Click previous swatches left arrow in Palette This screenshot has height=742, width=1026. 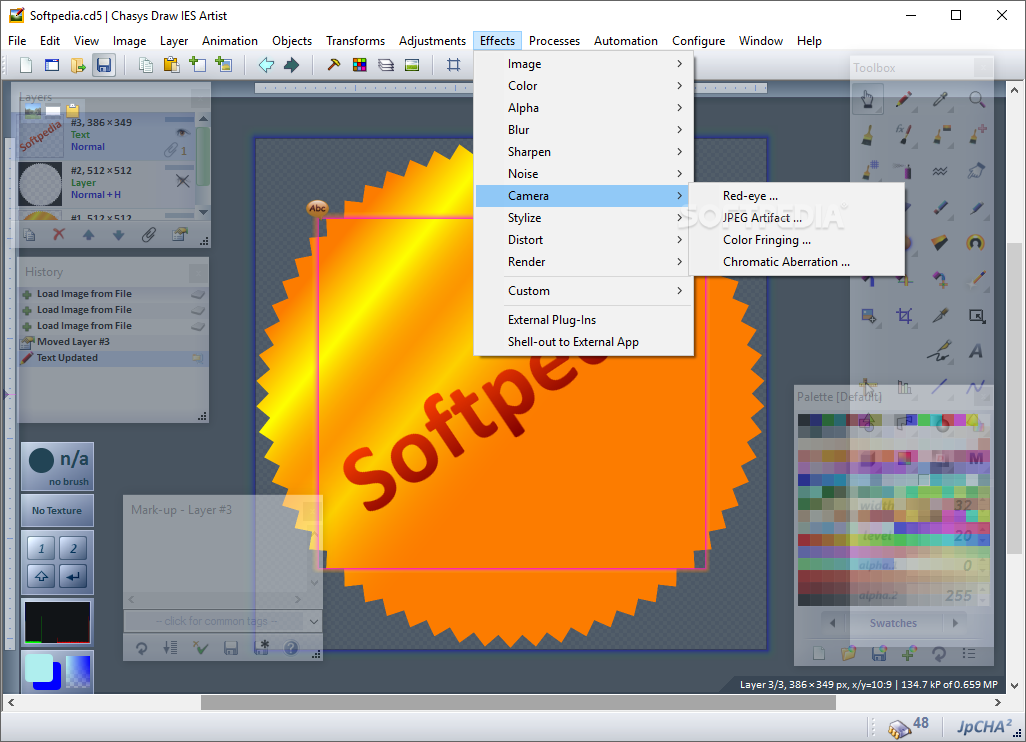(x=832, y=623)
